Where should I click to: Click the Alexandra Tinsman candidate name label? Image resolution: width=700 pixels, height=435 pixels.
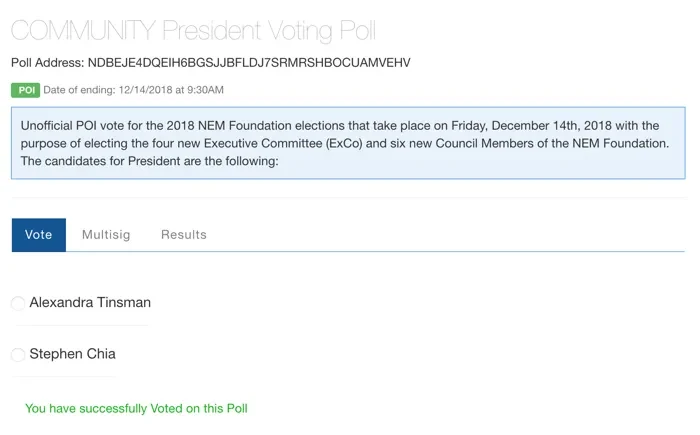pyautogui.click(x=90, y=302)
